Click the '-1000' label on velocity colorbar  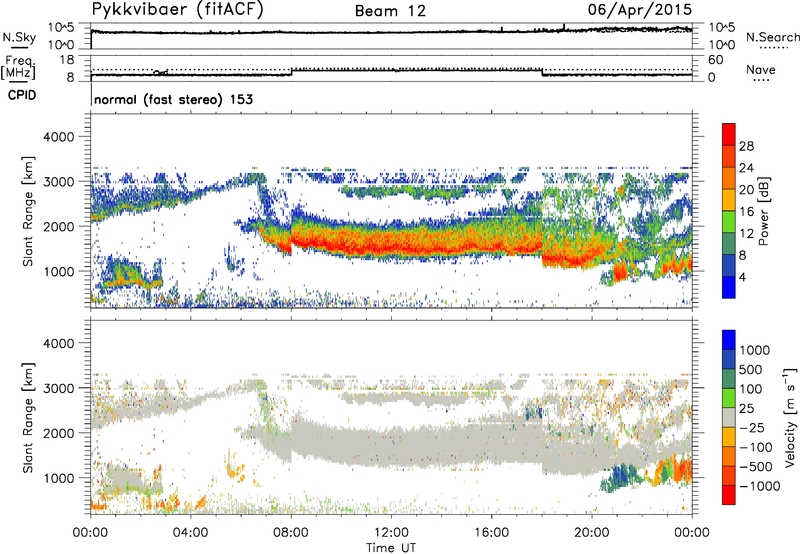pyautogui.click(x=760, y=486)
